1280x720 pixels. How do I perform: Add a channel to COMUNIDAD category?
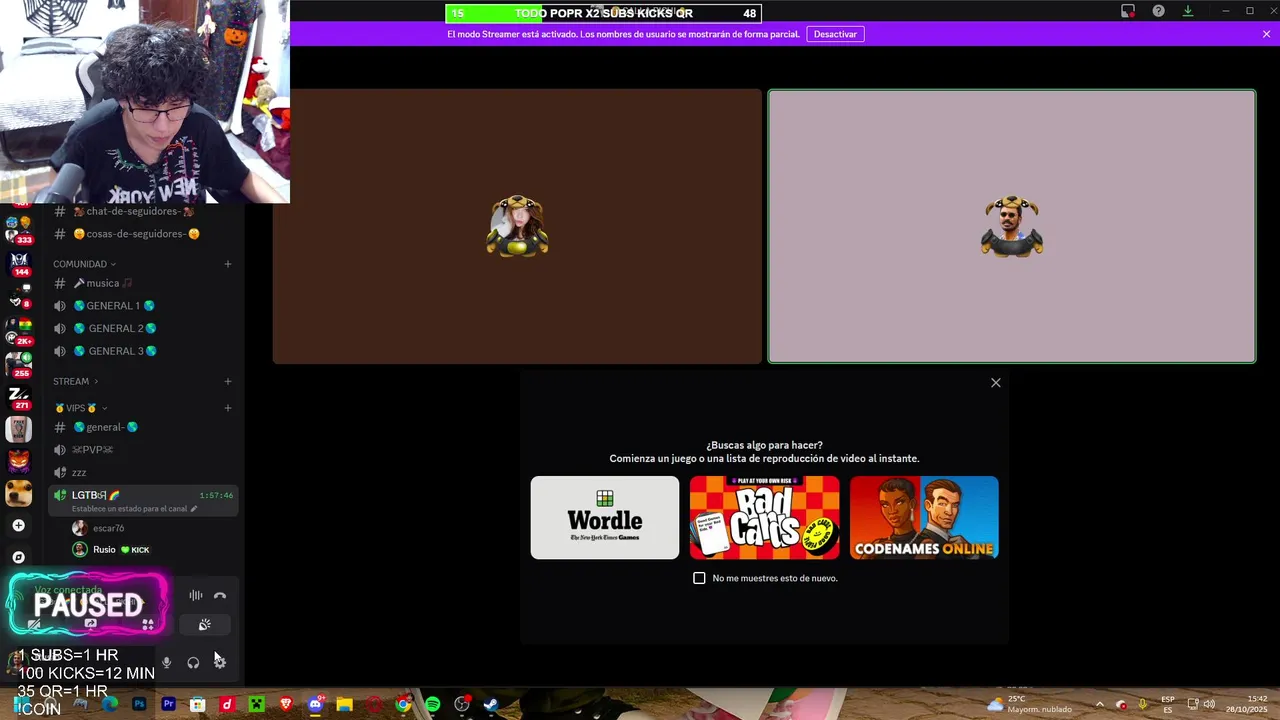(228, 264)
